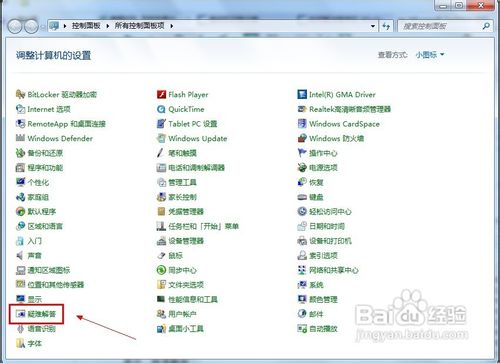The image size is (500, 363).
Task: Open BitLocker 驱动器加密 icon
Action: (20, 94)
